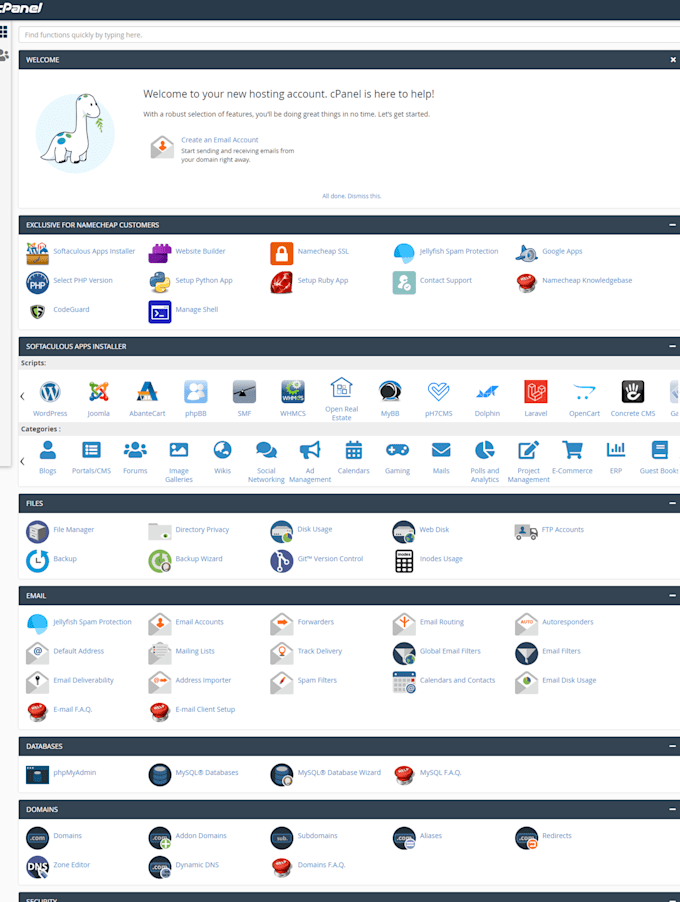
Task: Open Setup Python App icon
Action: point(160,282)
